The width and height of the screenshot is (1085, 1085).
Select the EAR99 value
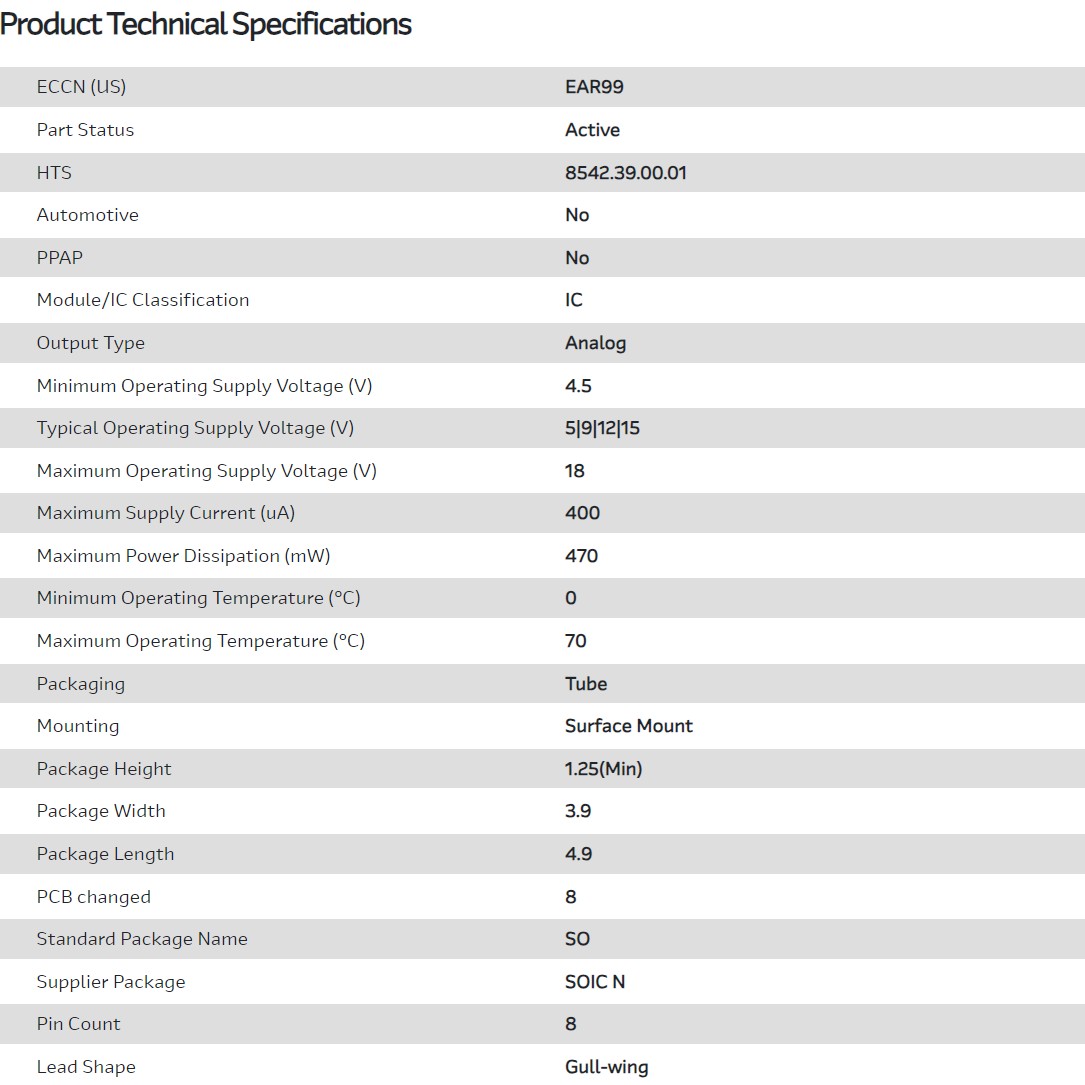(x=594, y=87)
